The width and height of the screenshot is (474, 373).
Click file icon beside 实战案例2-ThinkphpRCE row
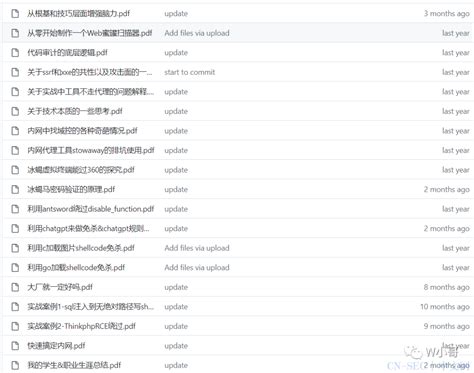tap(15, 326)
